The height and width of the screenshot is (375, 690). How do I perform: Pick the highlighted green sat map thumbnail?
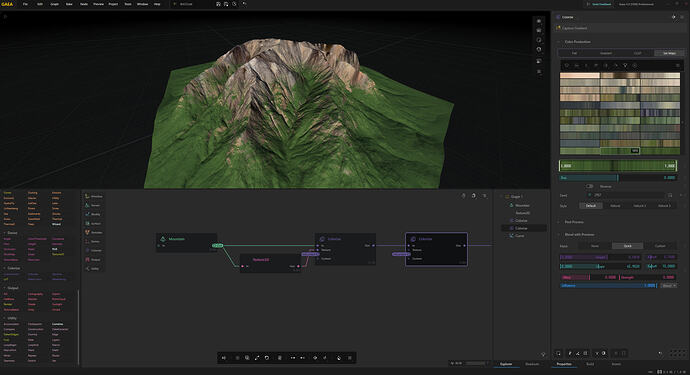620,151
